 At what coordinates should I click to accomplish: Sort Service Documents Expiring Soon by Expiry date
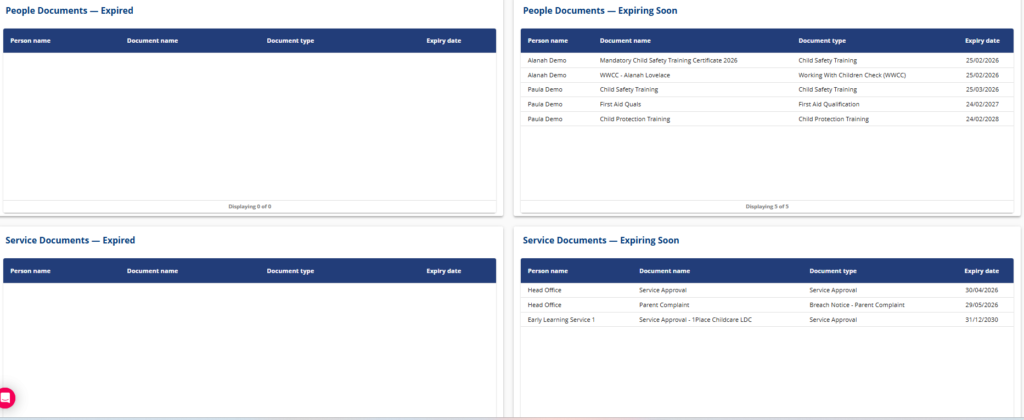(981, 271)
